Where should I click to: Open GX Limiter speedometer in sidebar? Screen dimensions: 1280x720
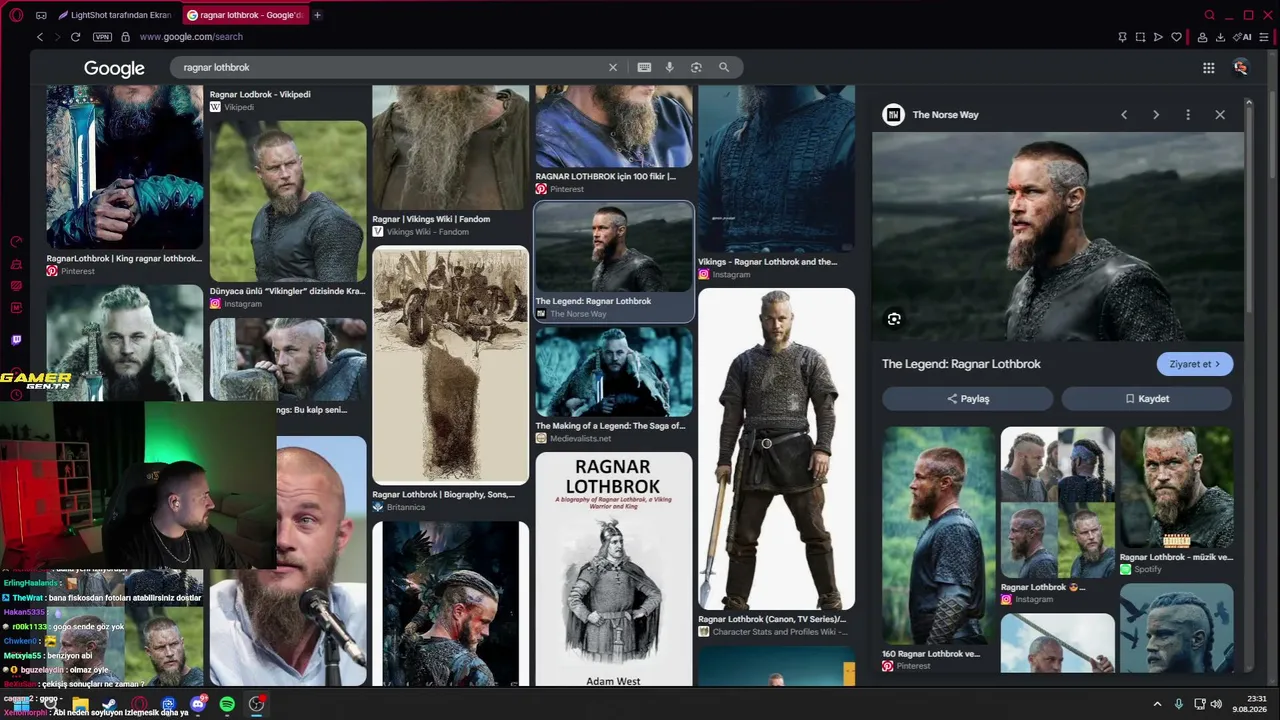[x=16, y=242]
